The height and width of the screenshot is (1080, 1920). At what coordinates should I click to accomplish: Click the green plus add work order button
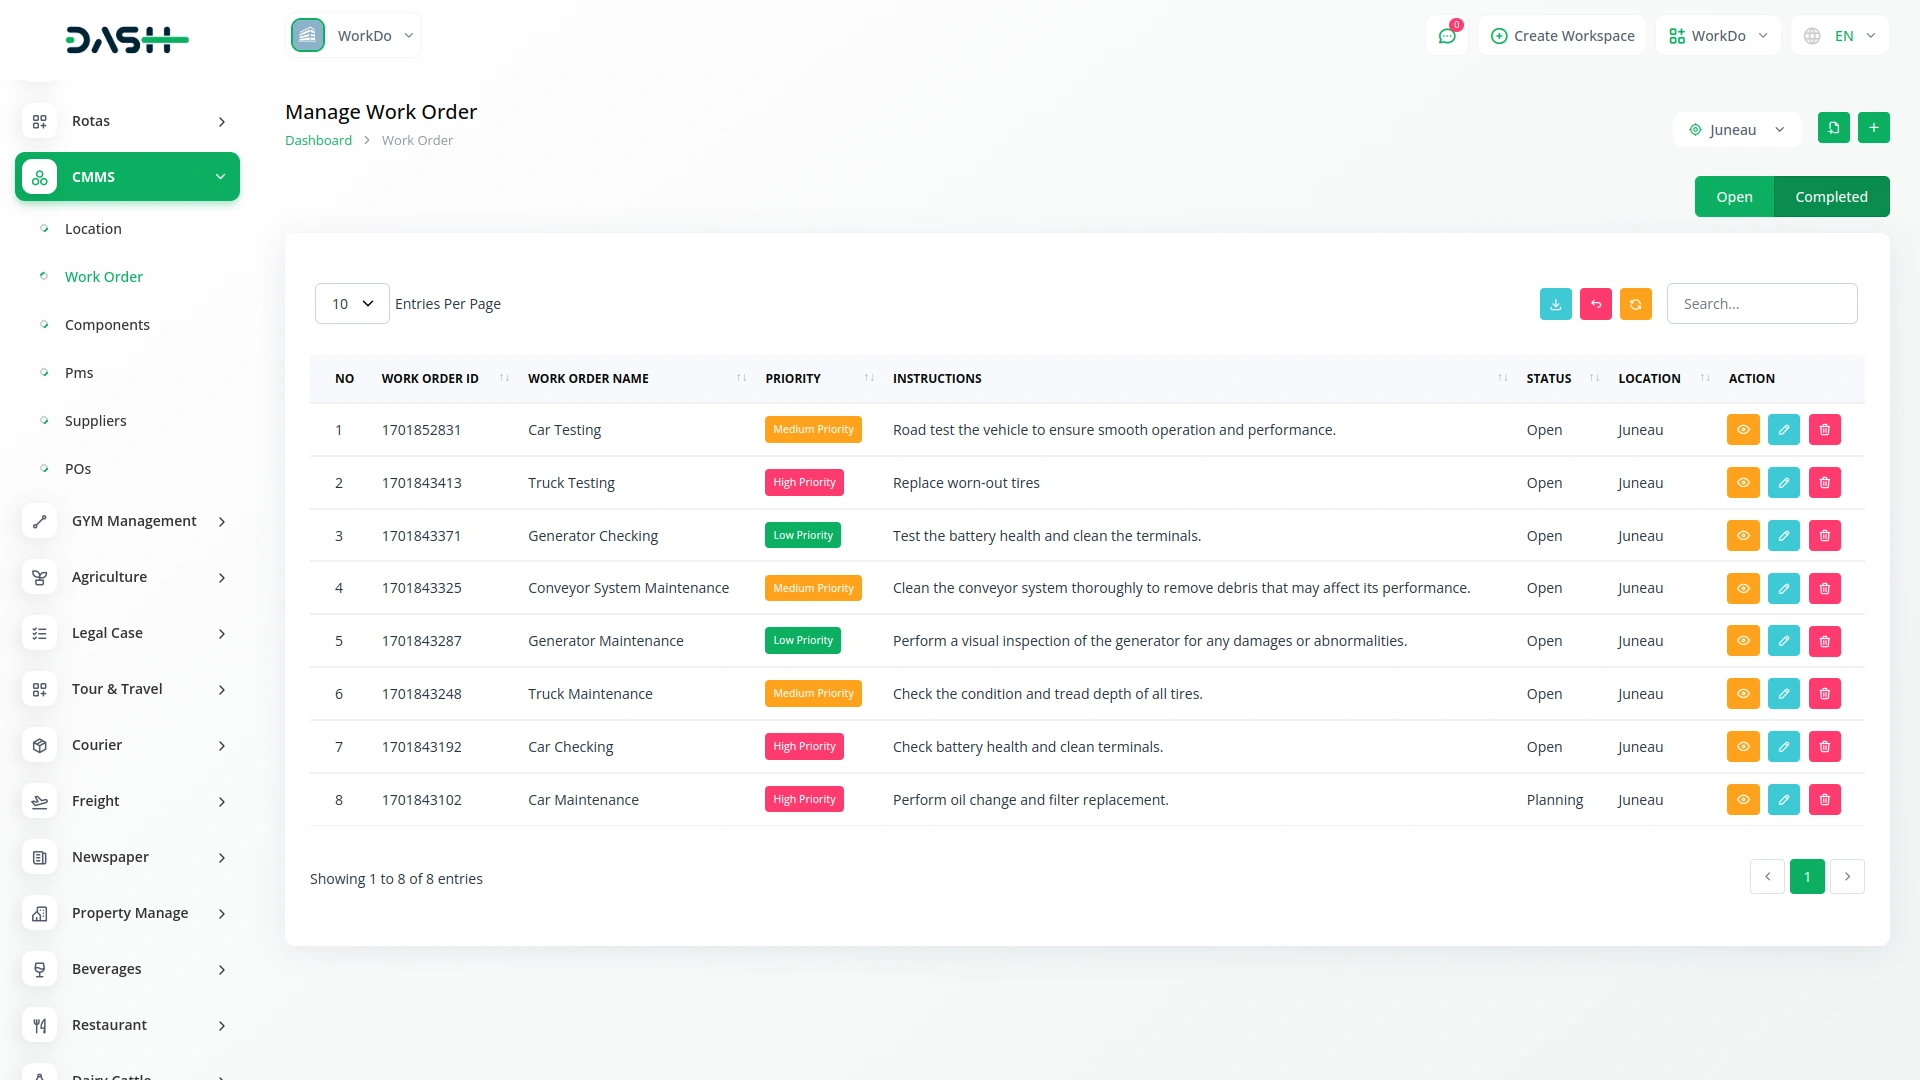pyautogui.click(x=1873, y=128)
